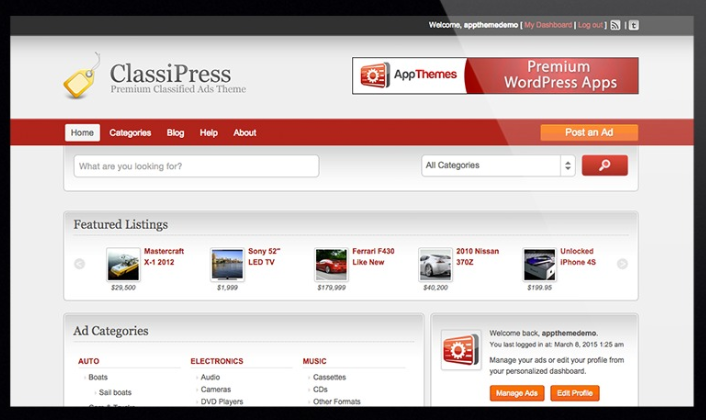The height and width of the screenshot is (420, 706).
Task: Click the Manage Ads button
Action: click(517, 393)
